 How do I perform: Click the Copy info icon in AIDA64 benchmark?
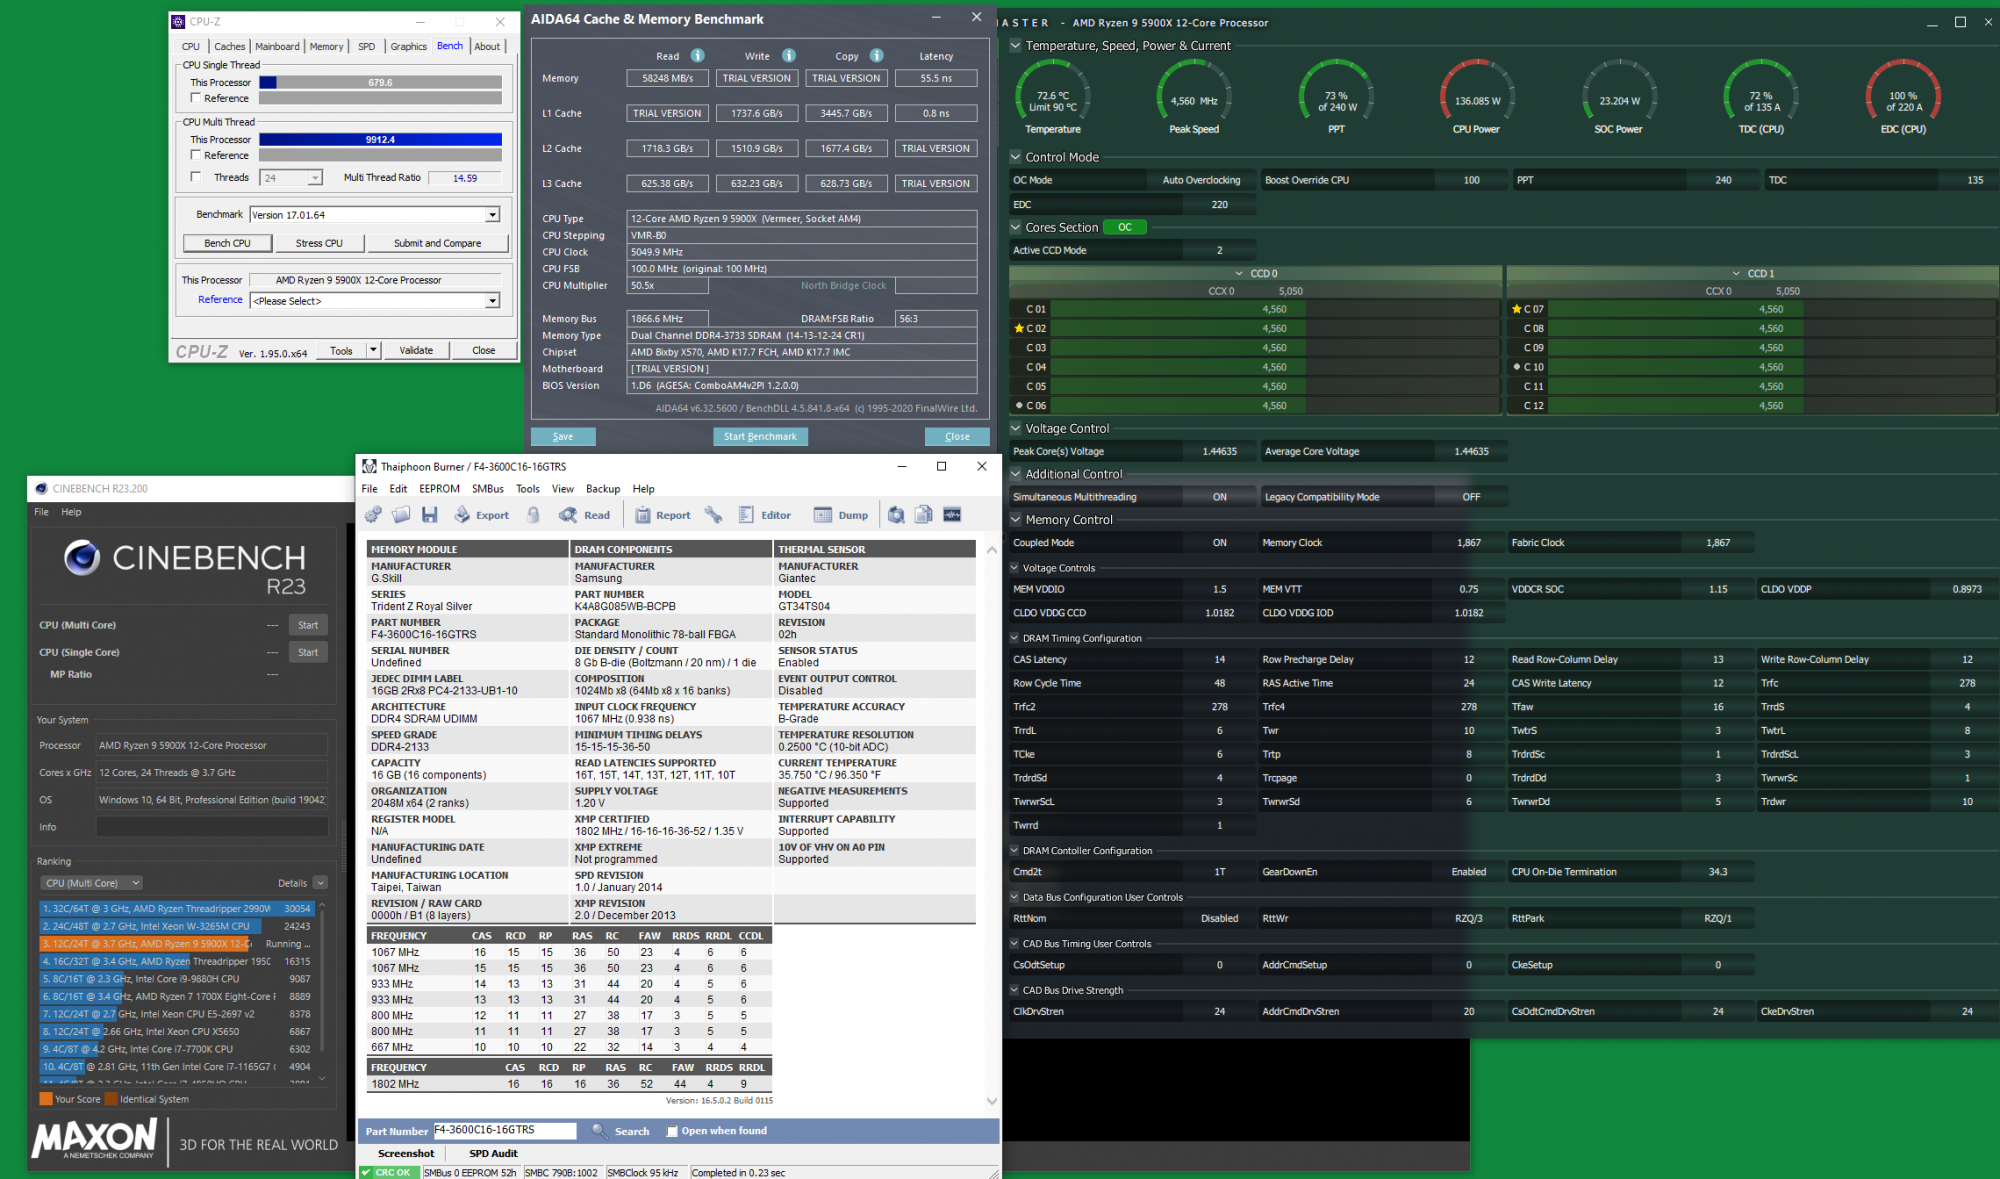pos(876,56)
